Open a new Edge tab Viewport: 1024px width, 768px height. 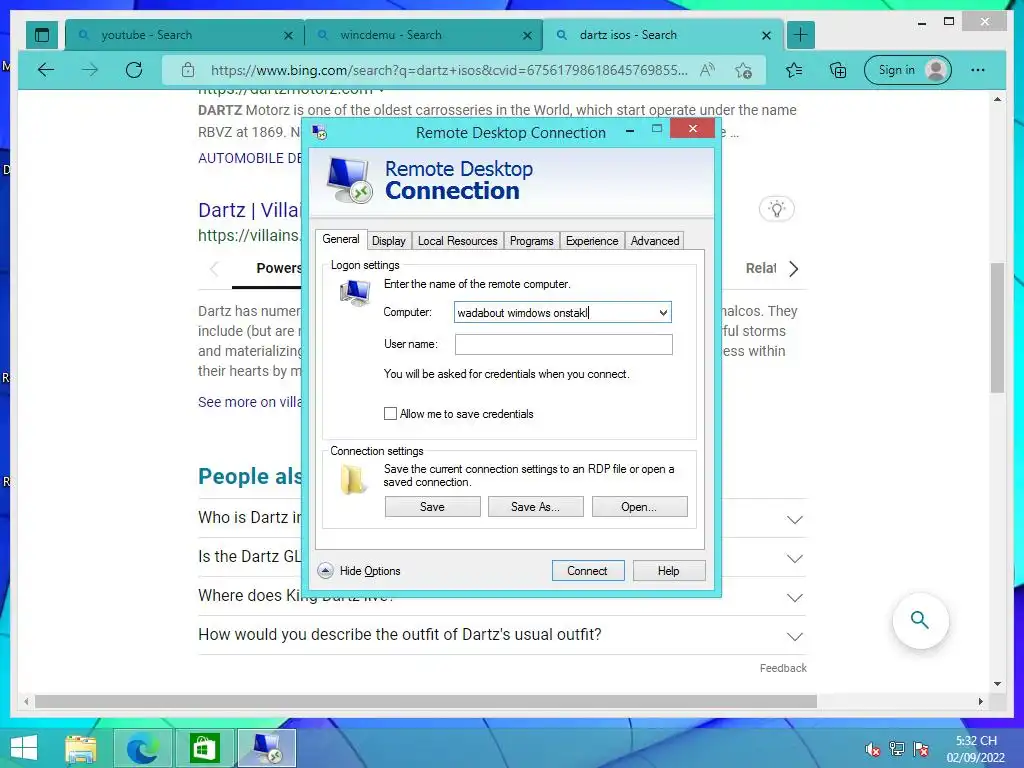click(x=801, y=35)
